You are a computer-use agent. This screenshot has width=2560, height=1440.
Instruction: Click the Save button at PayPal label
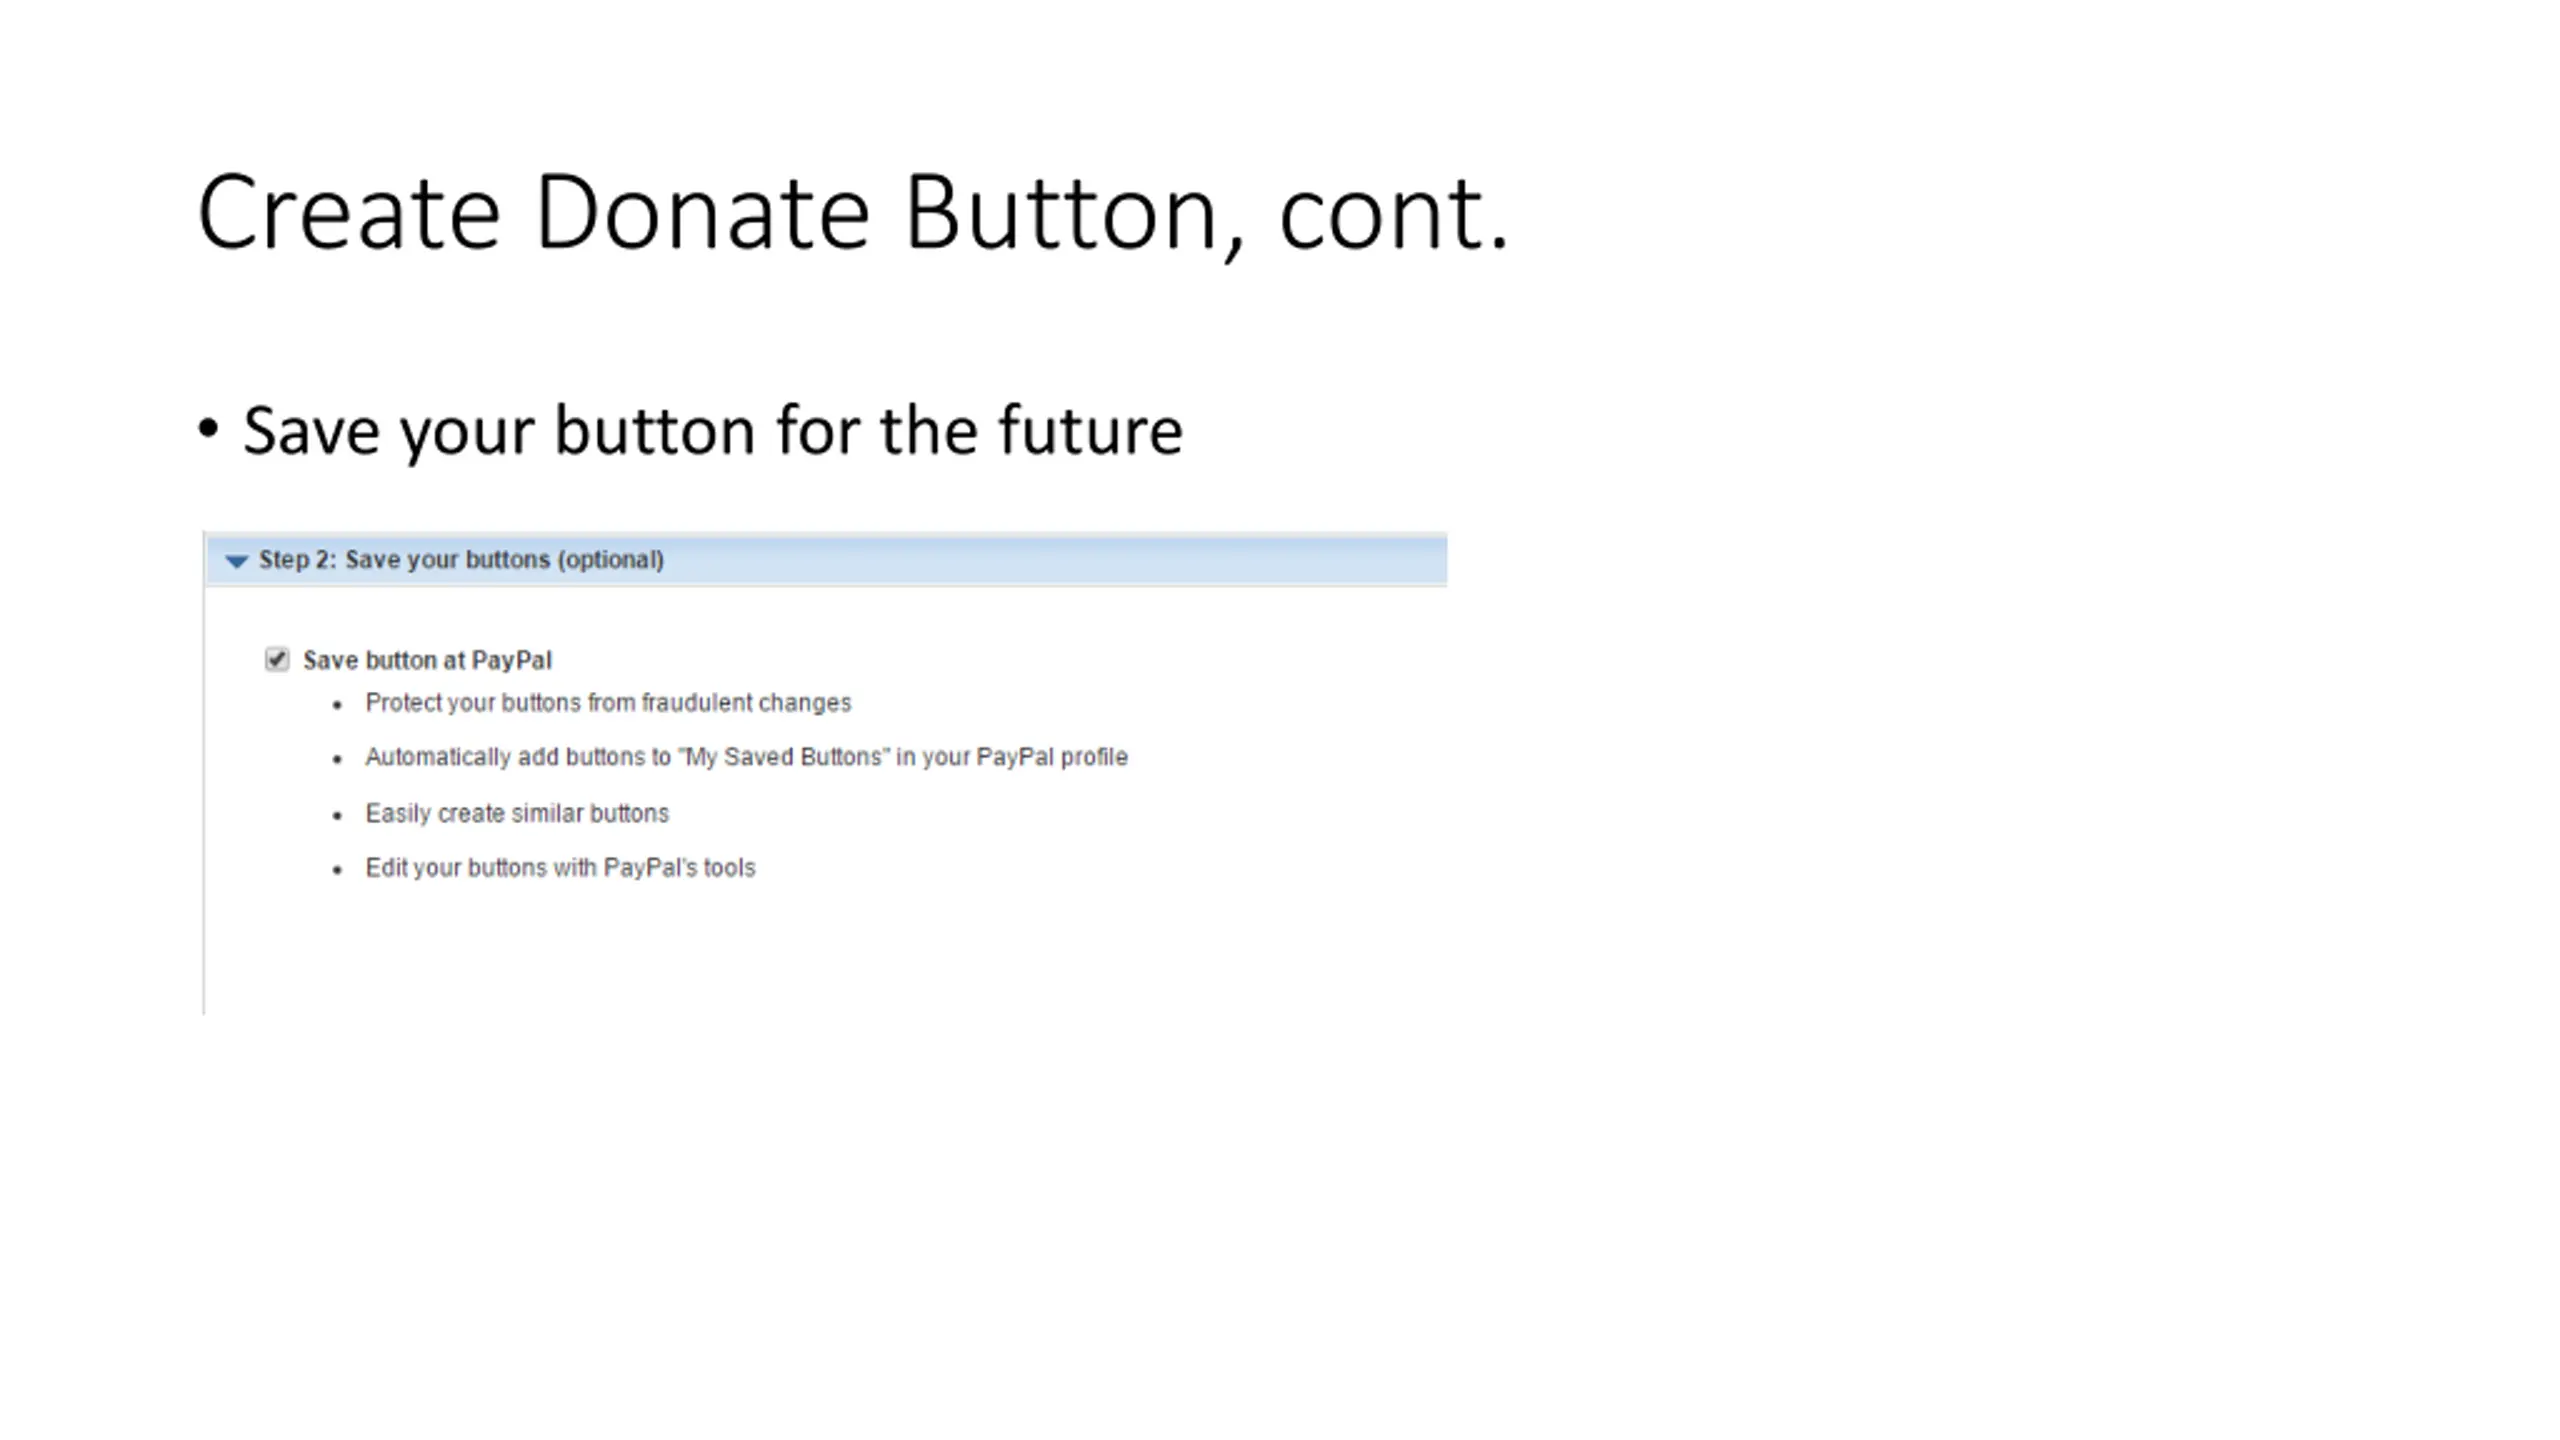coord(427,661)
